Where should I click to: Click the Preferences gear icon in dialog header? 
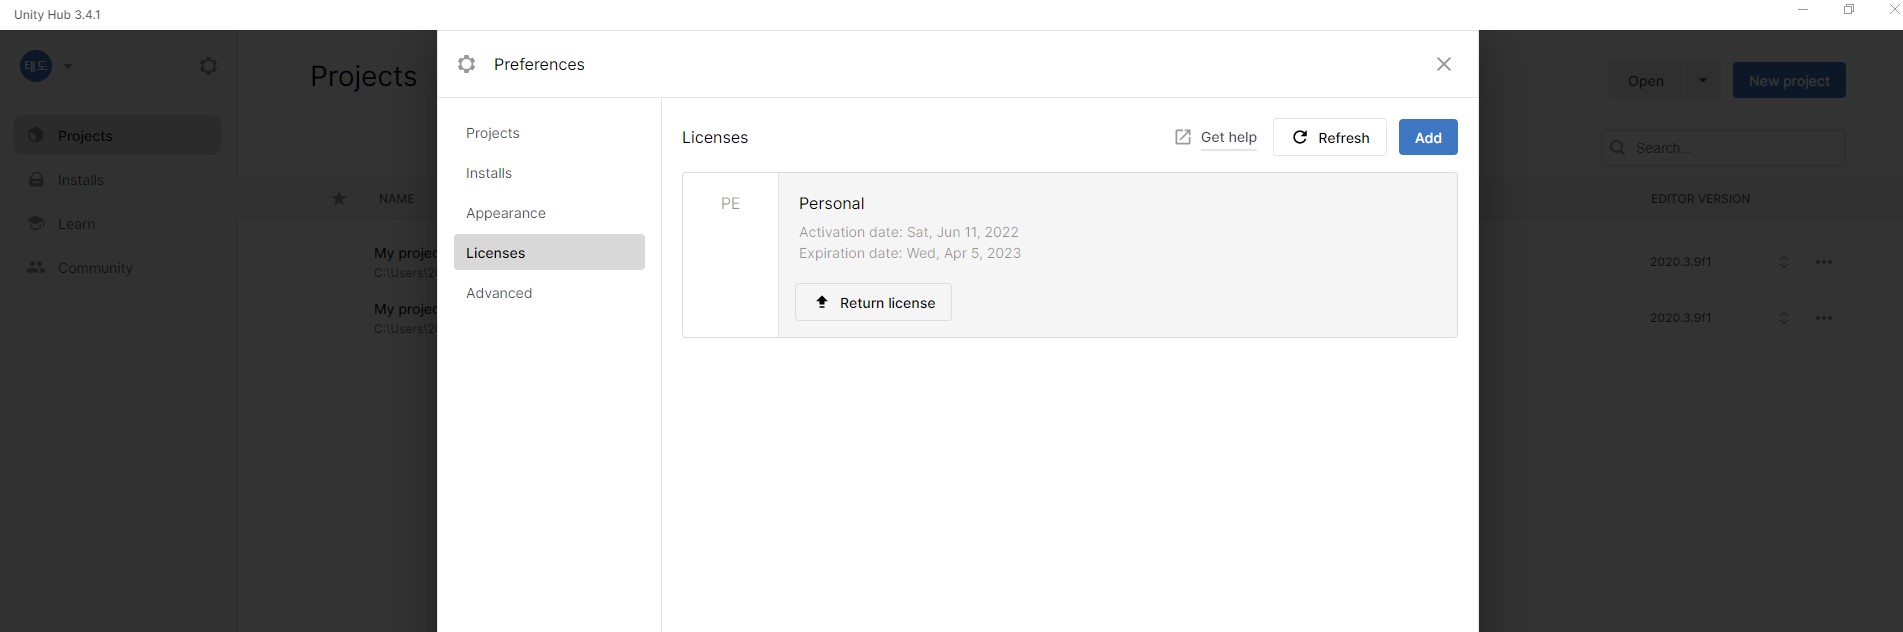point(466,64)
